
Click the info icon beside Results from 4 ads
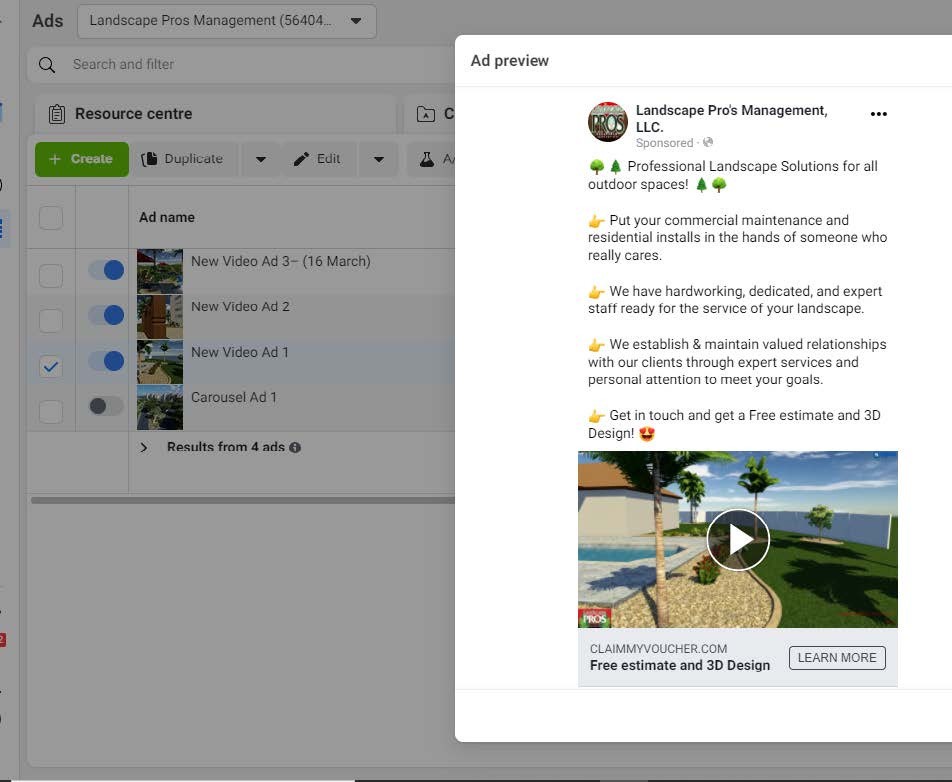pyautogui.click(x=295, y=448)
